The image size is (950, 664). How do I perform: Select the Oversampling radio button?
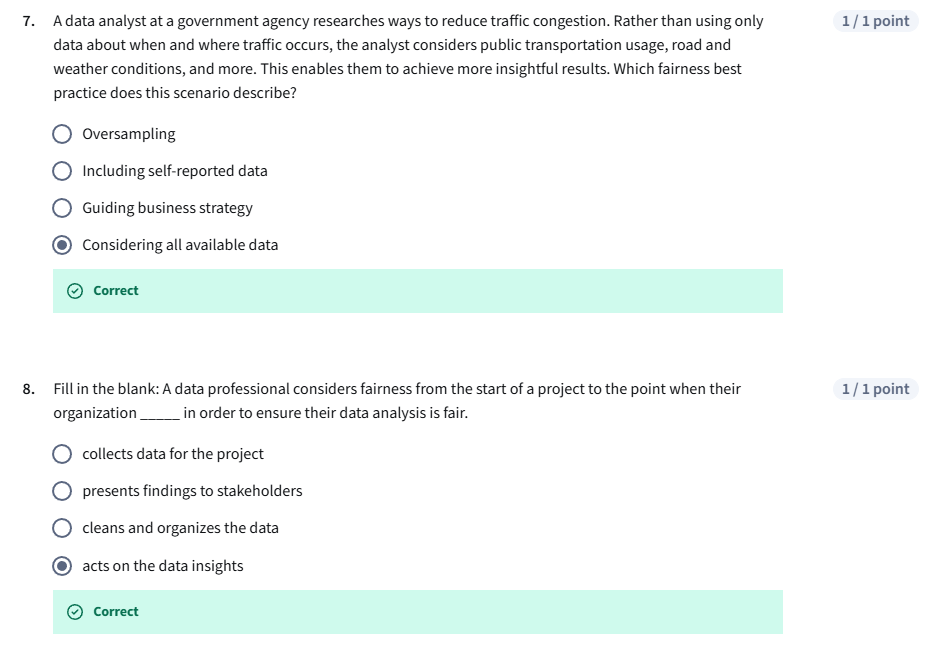click(62, 134)
